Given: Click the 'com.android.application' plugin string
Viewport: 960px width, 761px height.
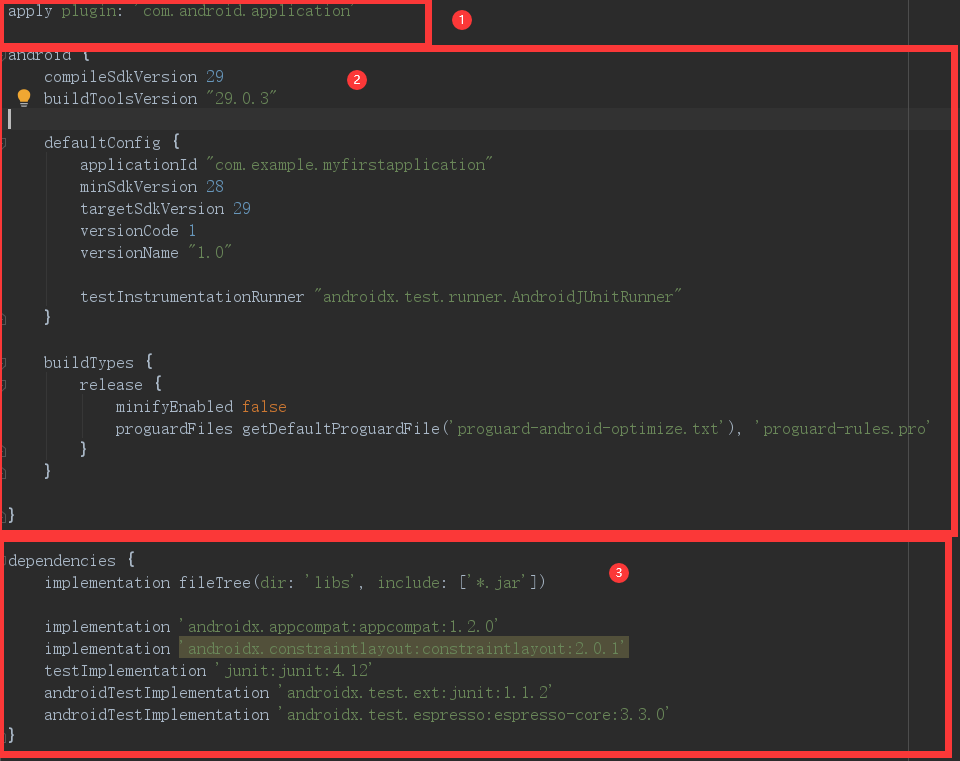Looking at the screenshot, I should pos(242,11).
